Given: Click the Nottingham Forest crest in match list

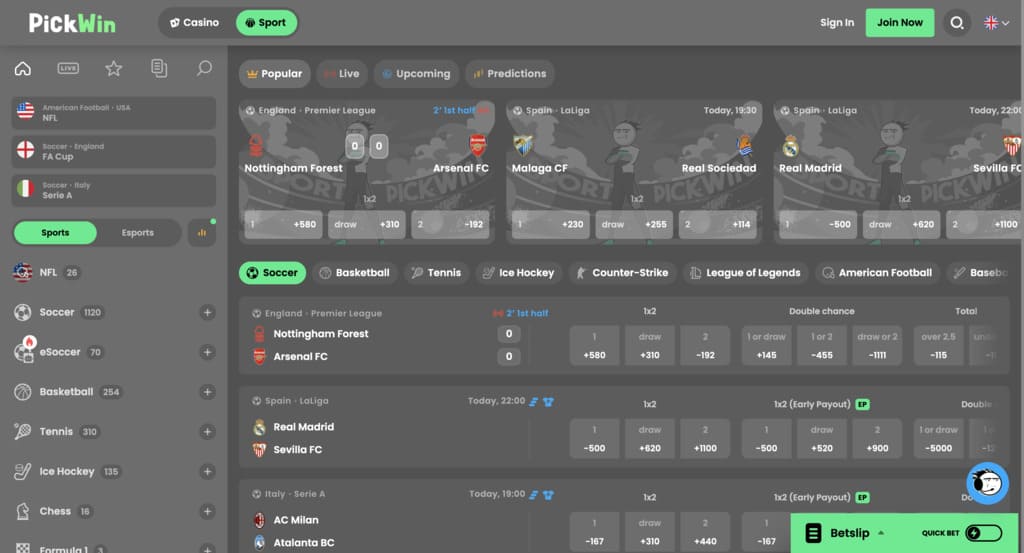Looking at the screenshot, I should 259,334.
